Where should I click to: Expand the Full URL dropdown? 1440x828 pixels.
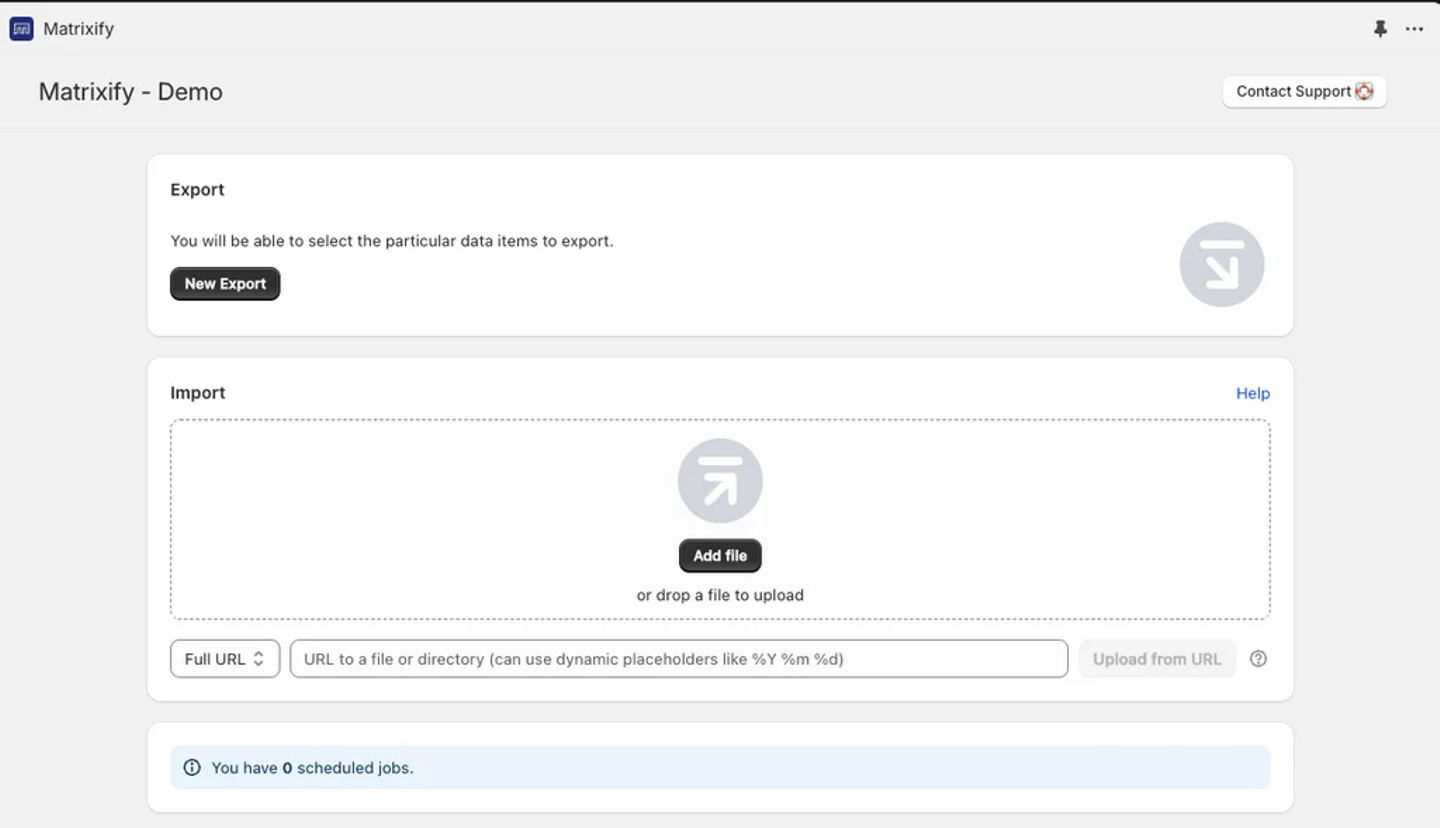point(225,659)
